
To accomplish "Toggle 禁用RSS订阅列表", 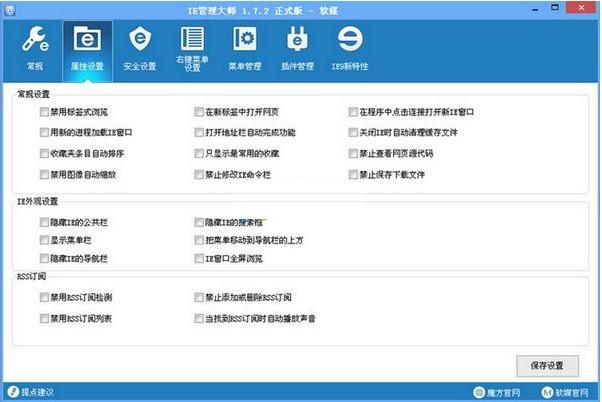I will pos(44,318).
